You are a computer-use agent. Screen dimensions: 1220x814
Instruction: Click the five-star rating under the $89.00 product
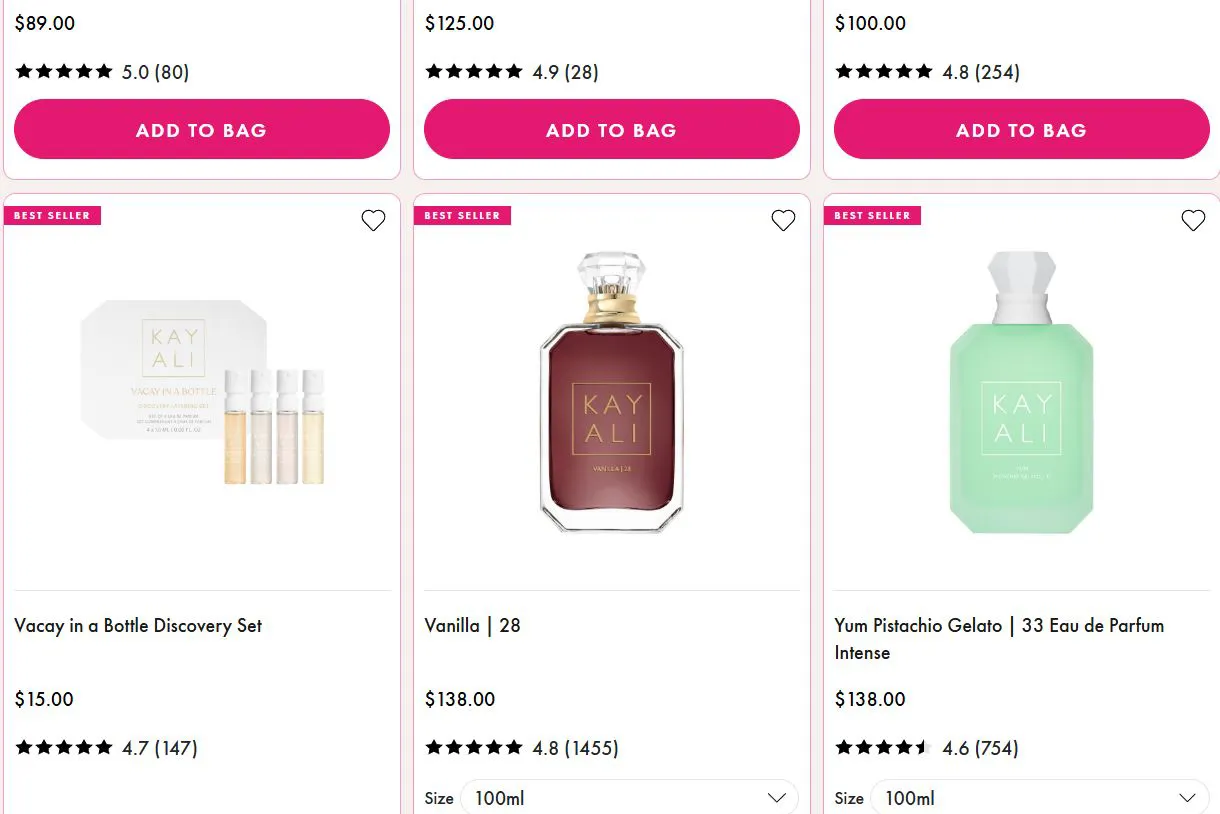[64, 71]
